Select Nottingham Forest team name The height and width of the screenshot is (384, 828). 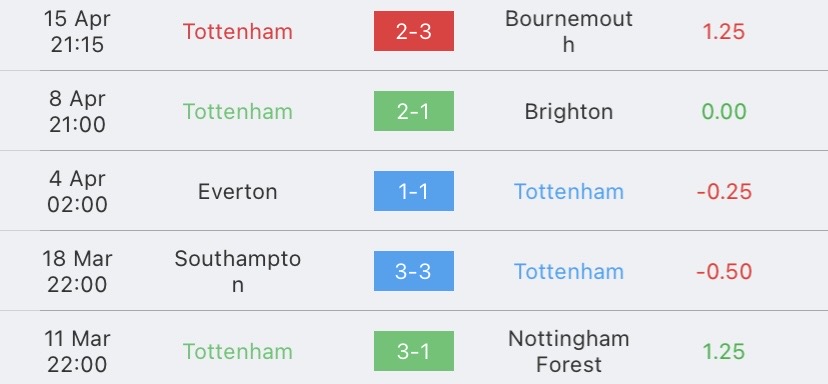pyautogui.click(x=569, y=351)
